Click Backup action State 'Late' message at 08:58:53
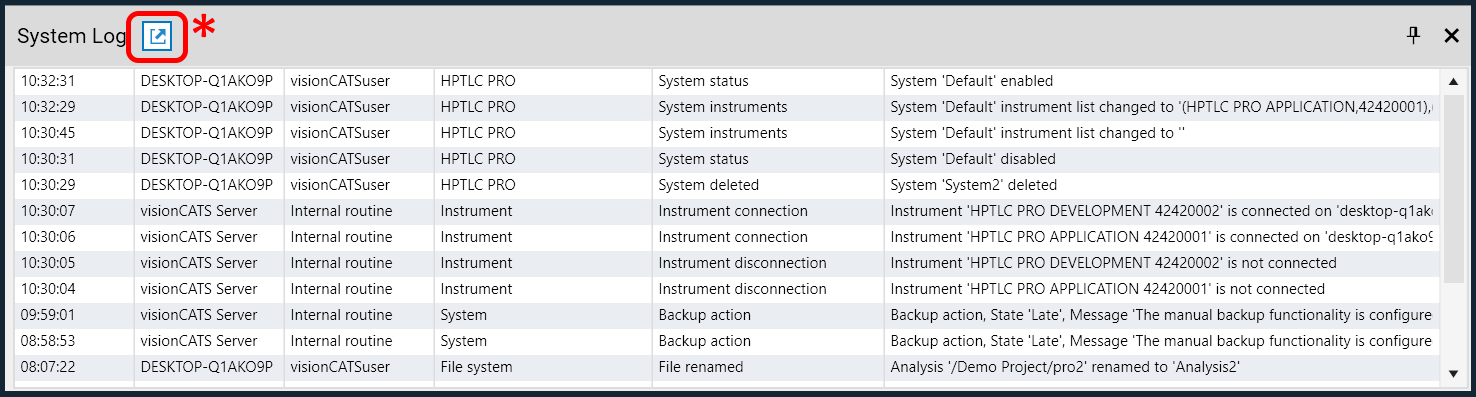This screenshot has width=1476, height=397. pyautogui.click(x=1163, y=341)
